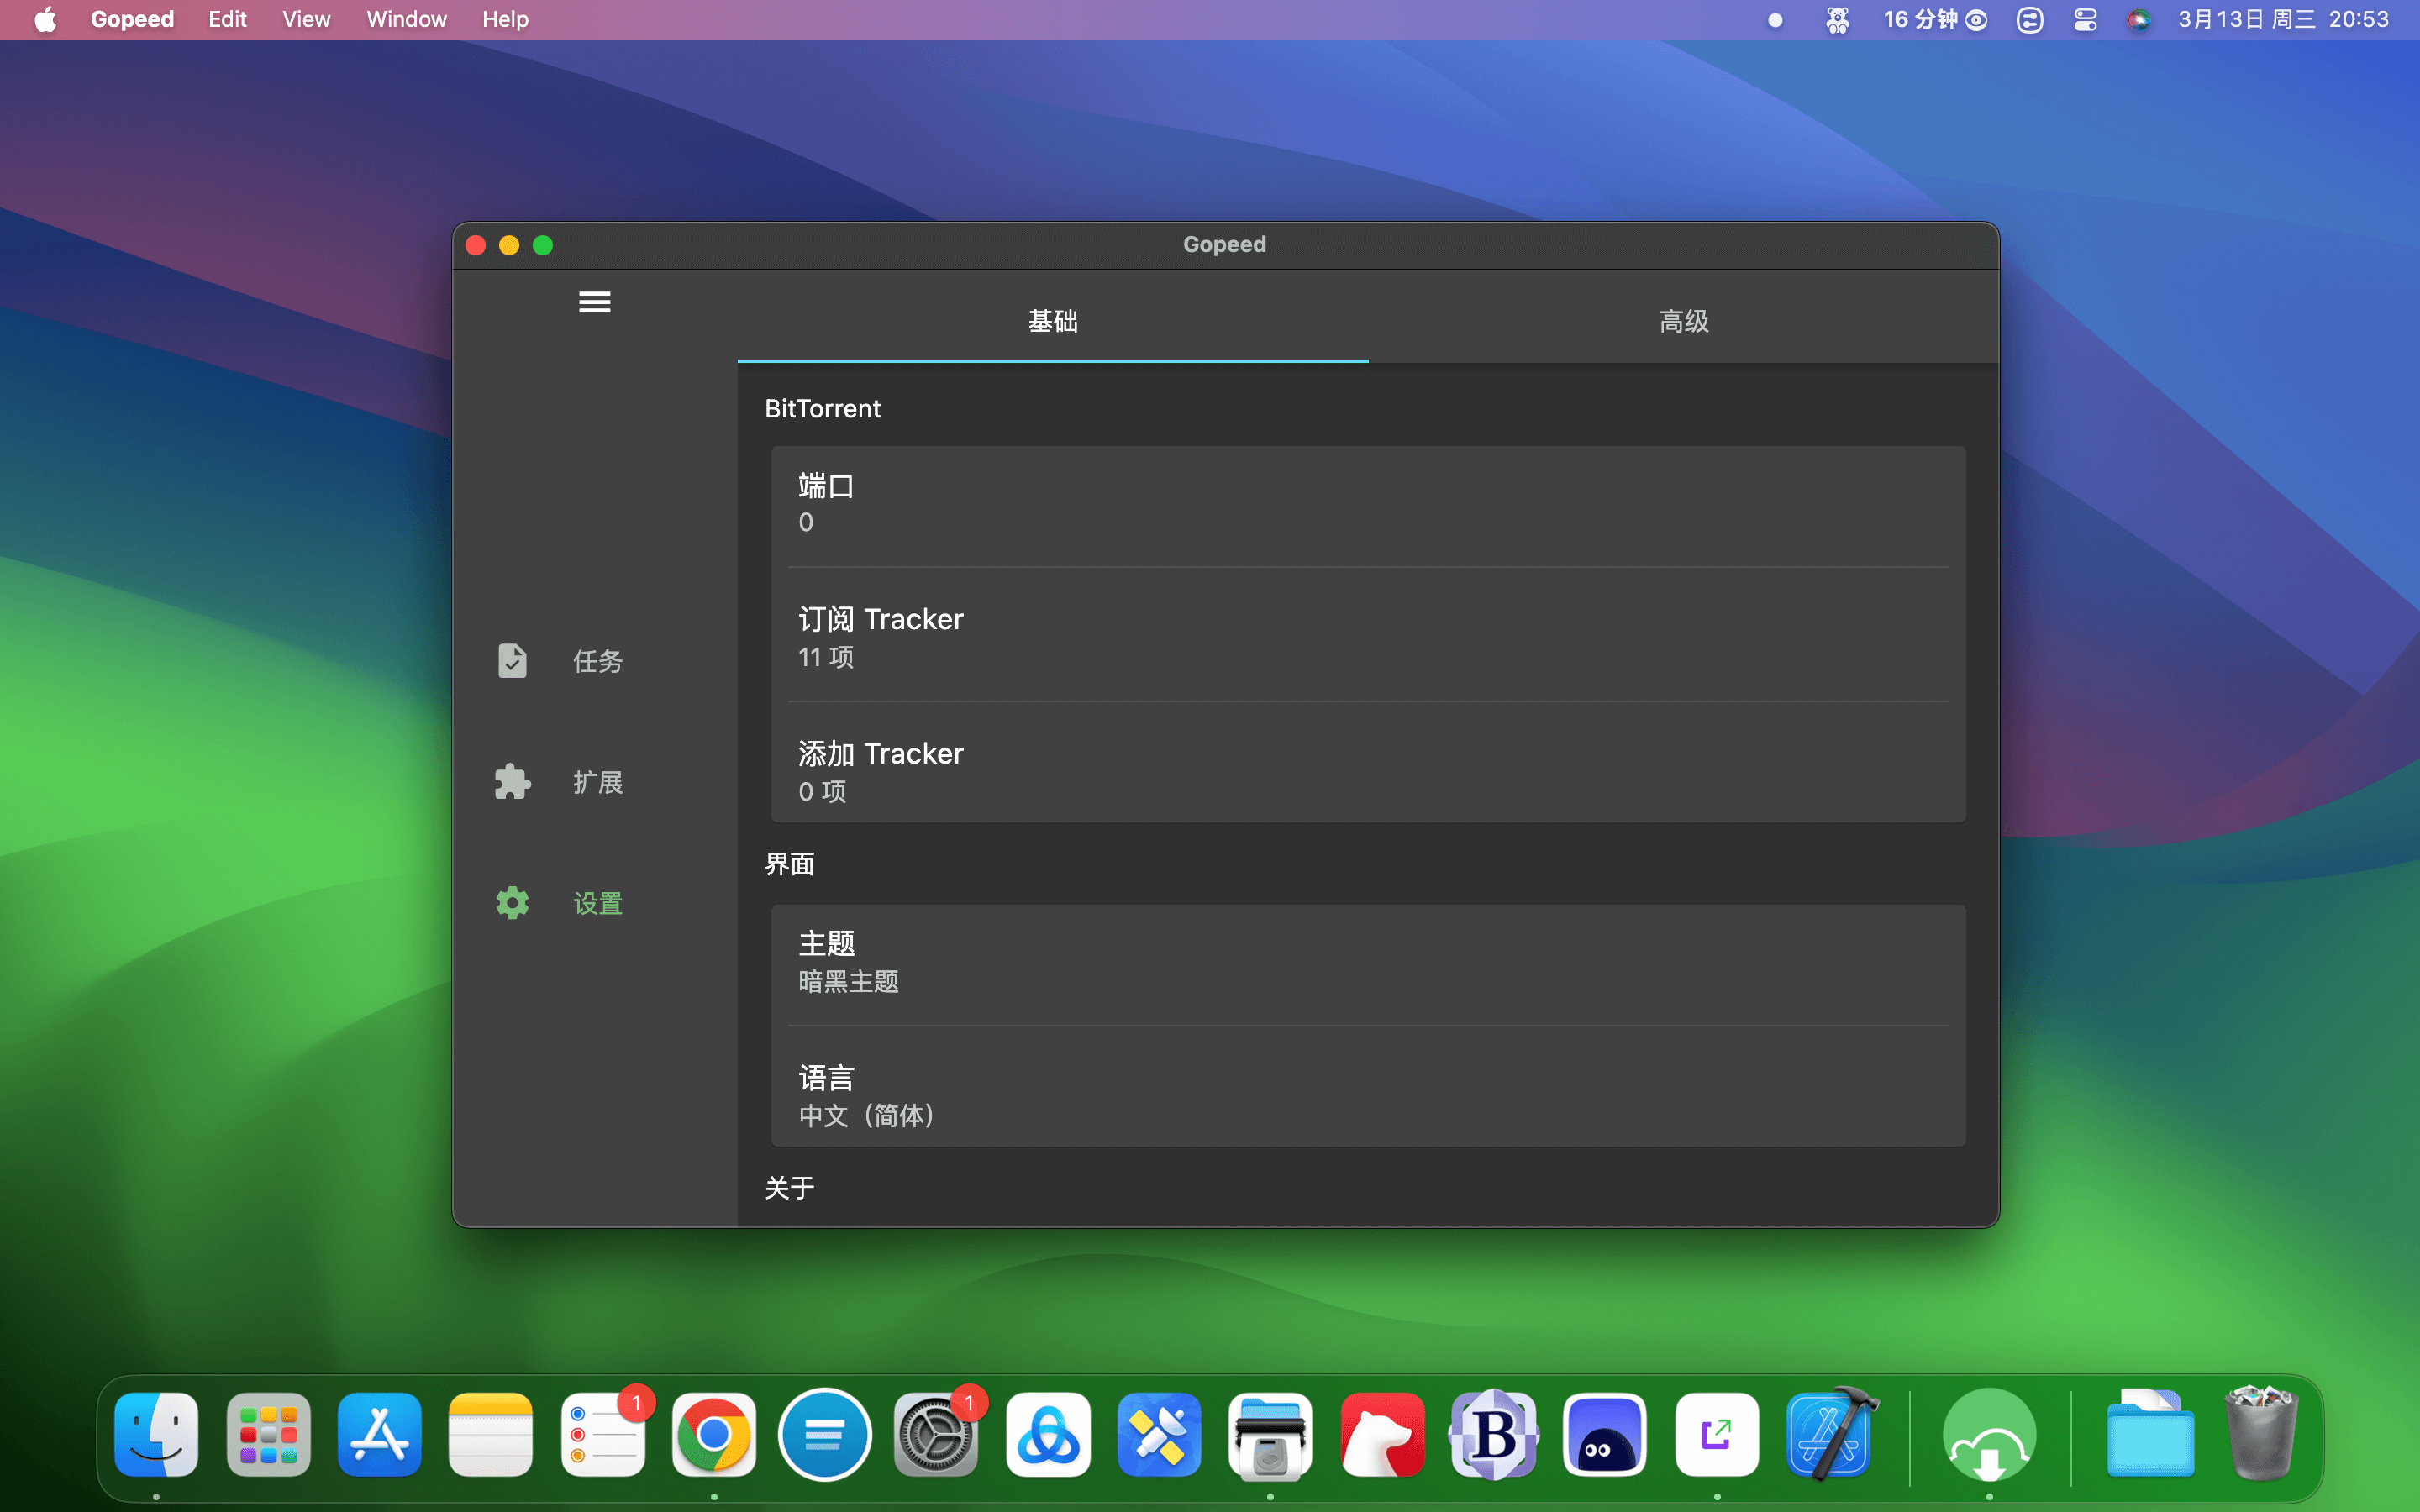Click the 关于 section heading
The width and height of the screenshot is (2420, 1512).
coord(789,1188)
